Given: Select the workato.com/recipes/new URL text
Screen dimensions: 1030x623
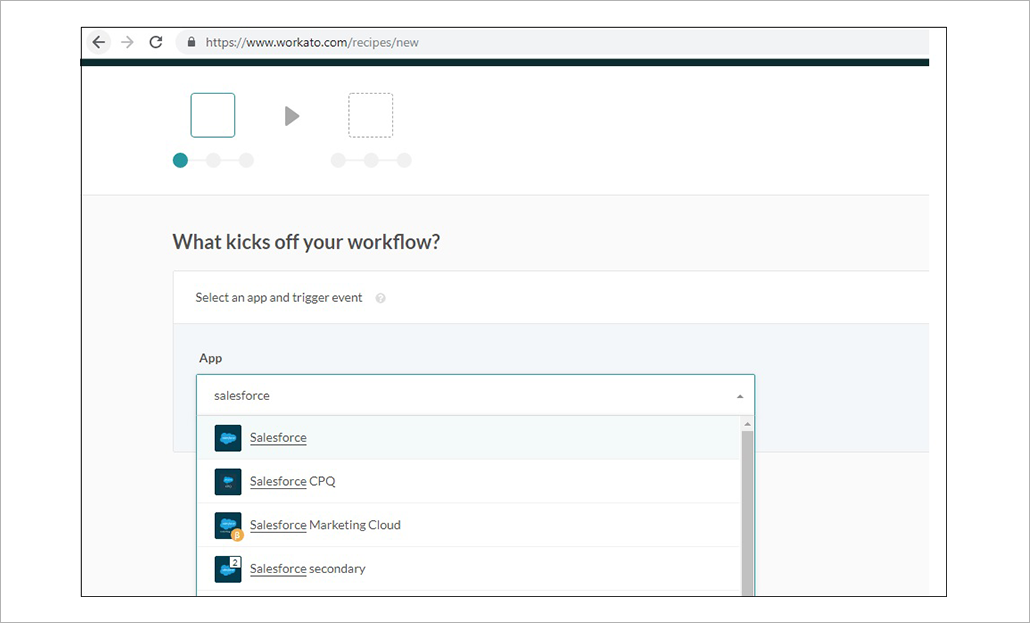Looking at the screenshot, I should 312,42.
